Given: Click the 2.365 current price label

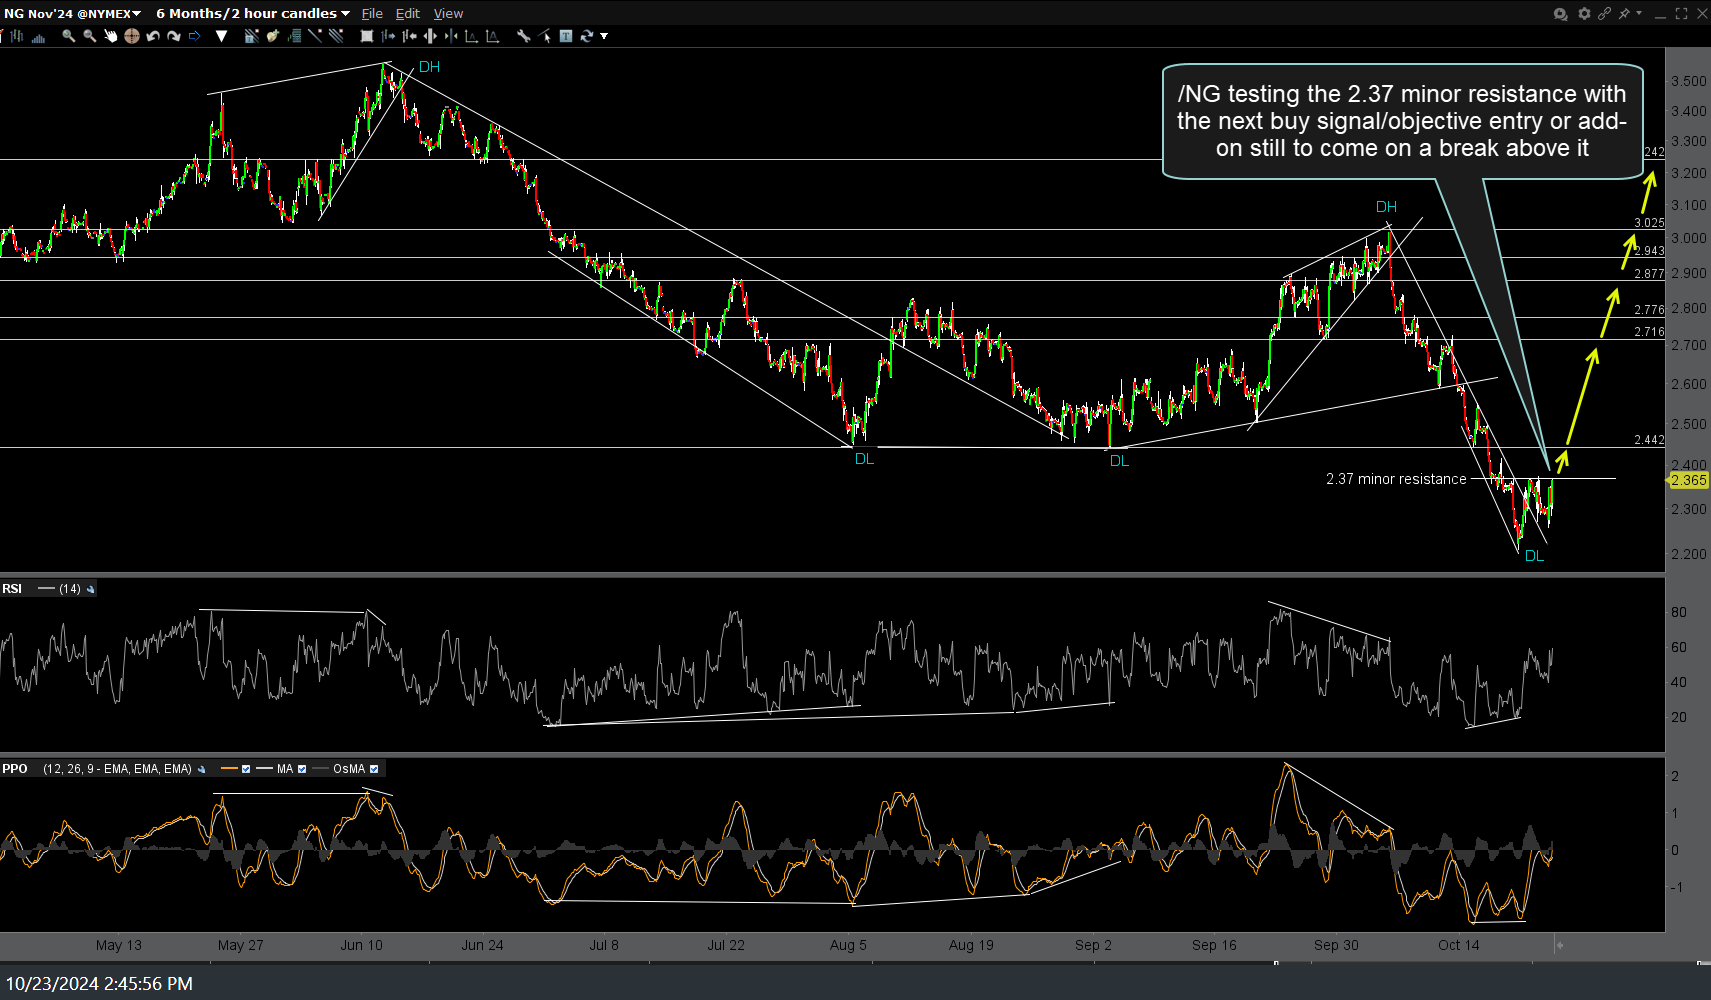Looking at the screenshot, I should click(x=1688, y=480).
